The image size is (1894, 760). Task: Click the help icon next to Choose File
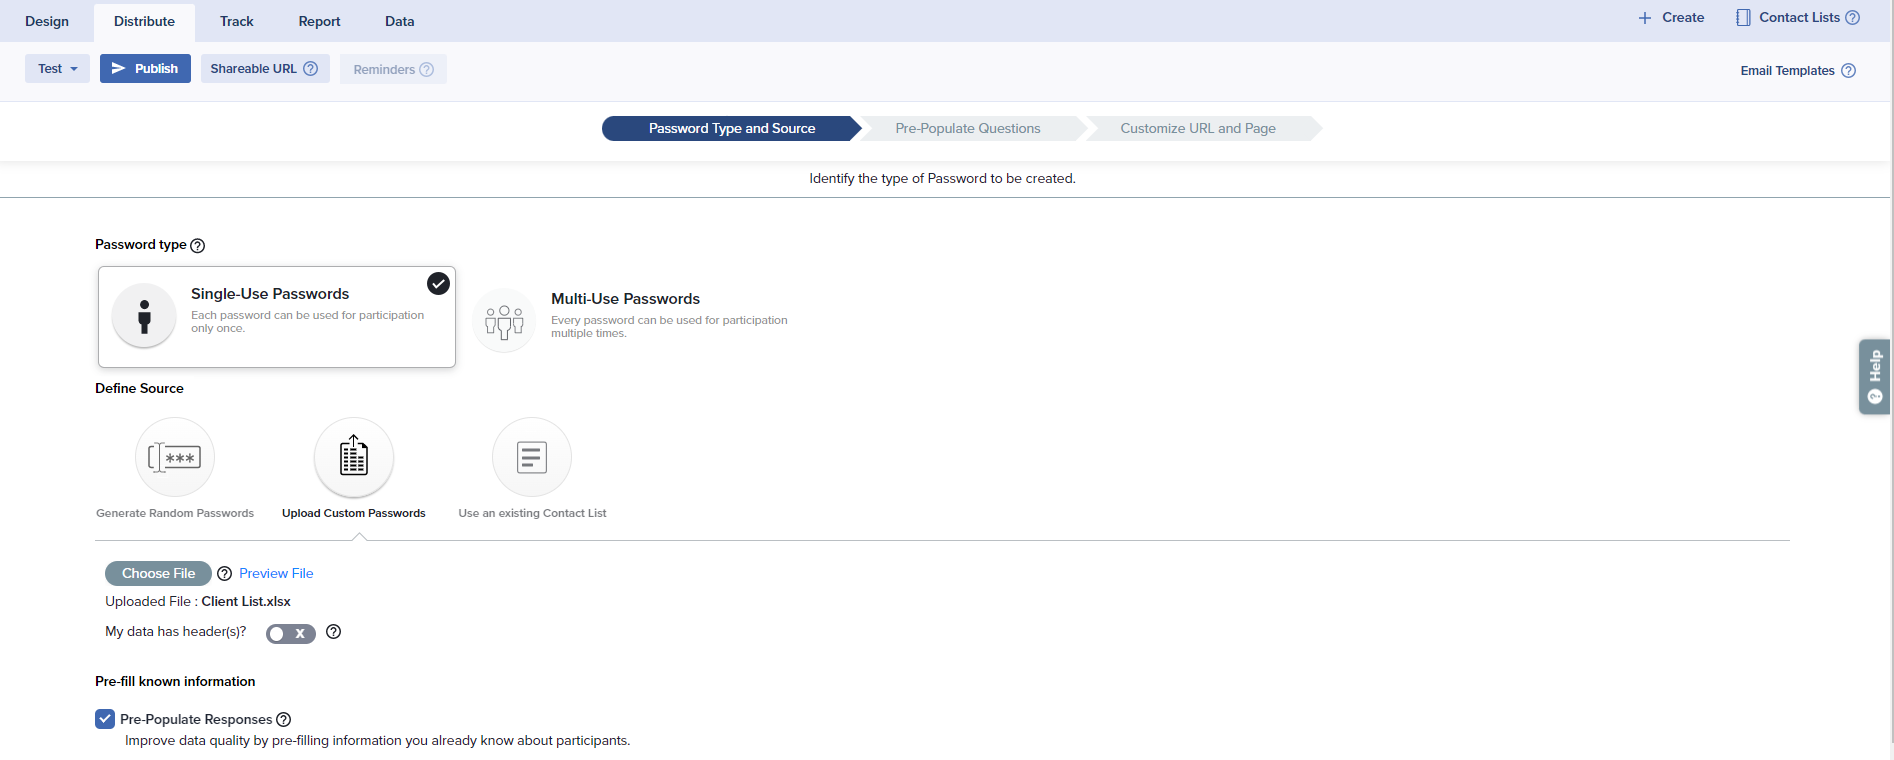pos(225,574)
